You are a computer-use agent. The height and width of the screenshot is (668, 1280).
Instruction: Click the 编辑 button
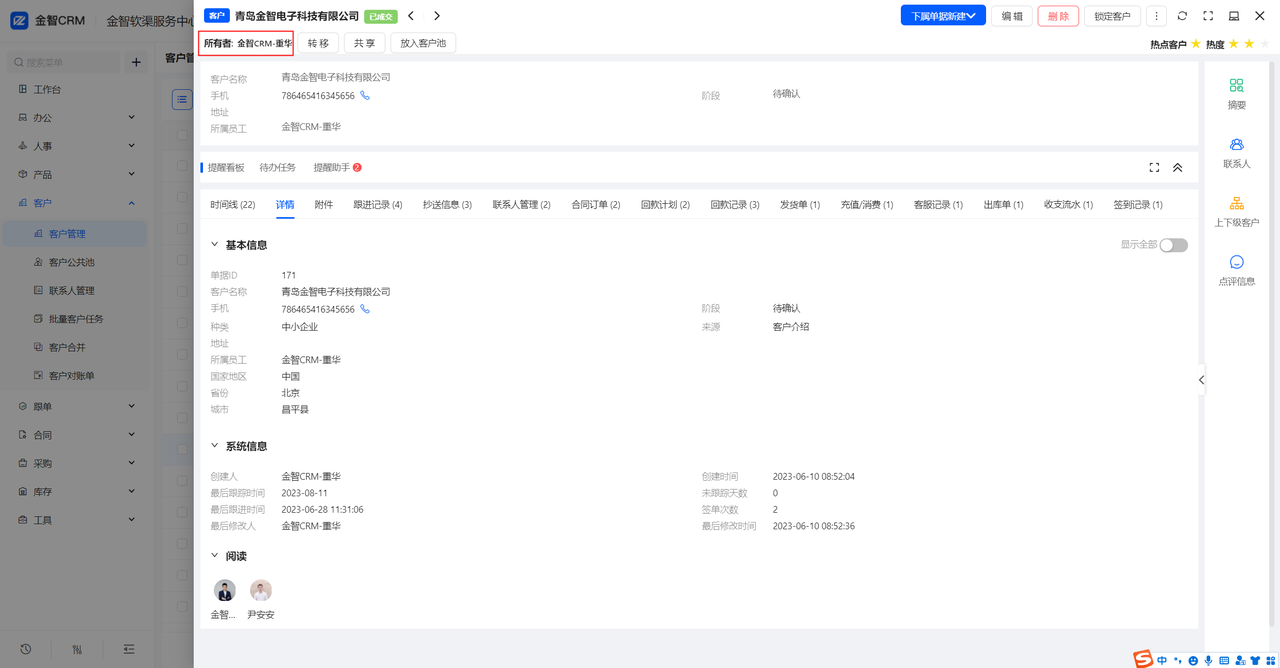tap(1012, 16)
